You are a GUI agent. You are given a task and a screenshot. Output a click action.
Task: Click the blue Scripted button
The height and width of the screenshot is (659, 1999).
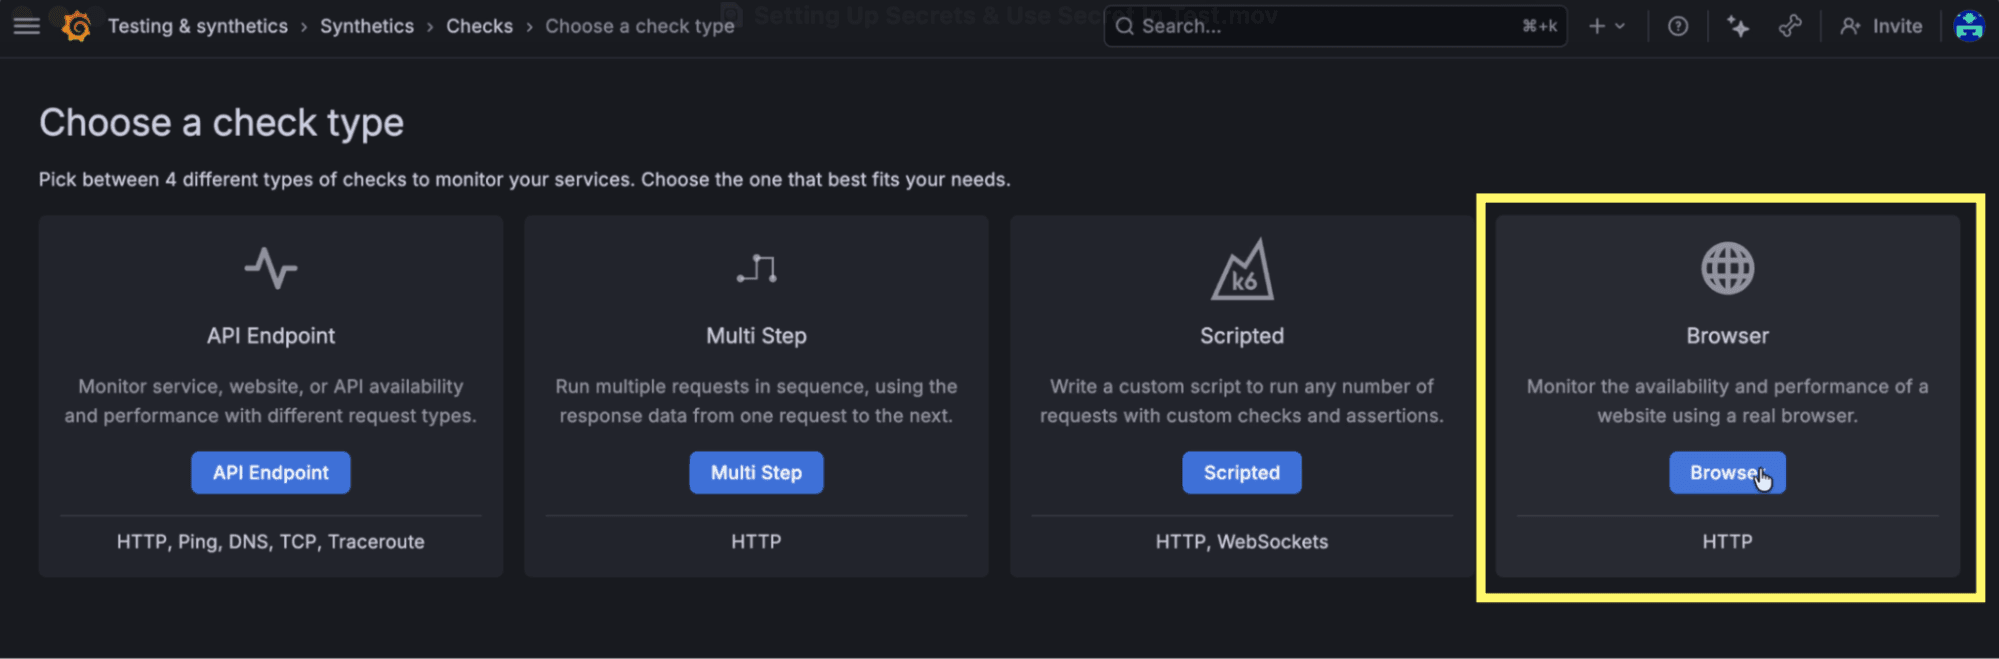coord(1242,472)
